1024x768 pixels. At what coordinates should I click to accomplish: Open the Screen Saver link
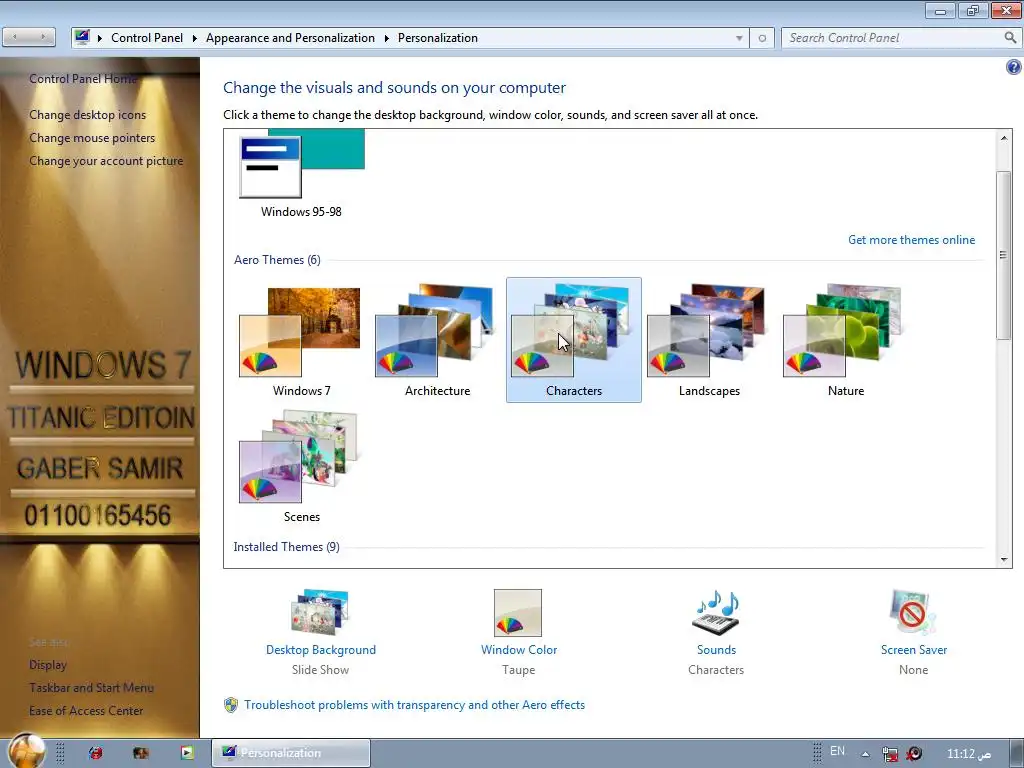tap(913, 650)
